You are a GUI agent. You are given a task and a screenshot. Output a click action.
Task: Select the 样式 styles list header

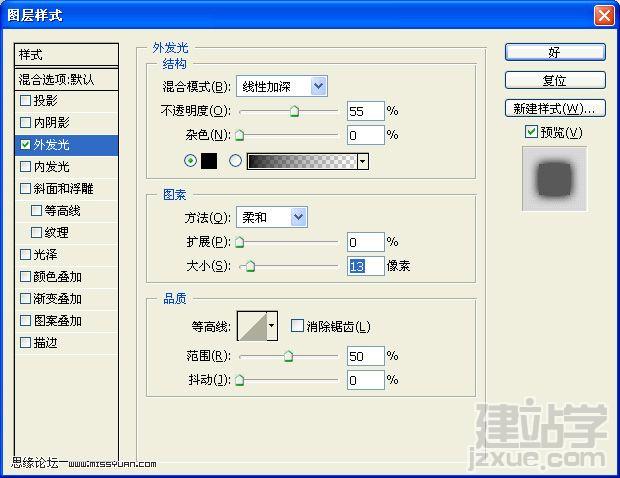(x=66, y=55)
